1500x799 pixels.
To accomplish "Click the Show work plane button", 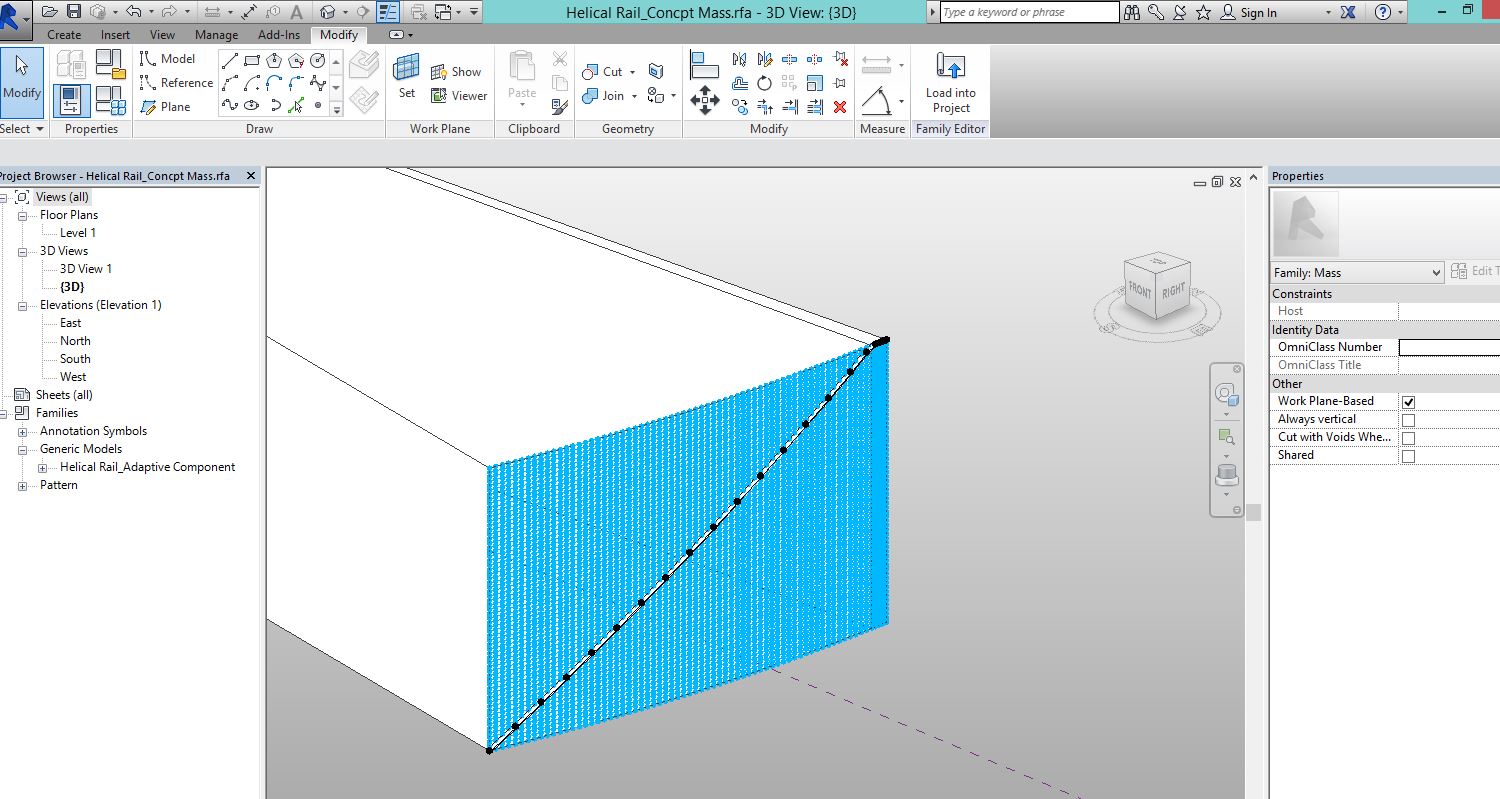I will (456, 72).
